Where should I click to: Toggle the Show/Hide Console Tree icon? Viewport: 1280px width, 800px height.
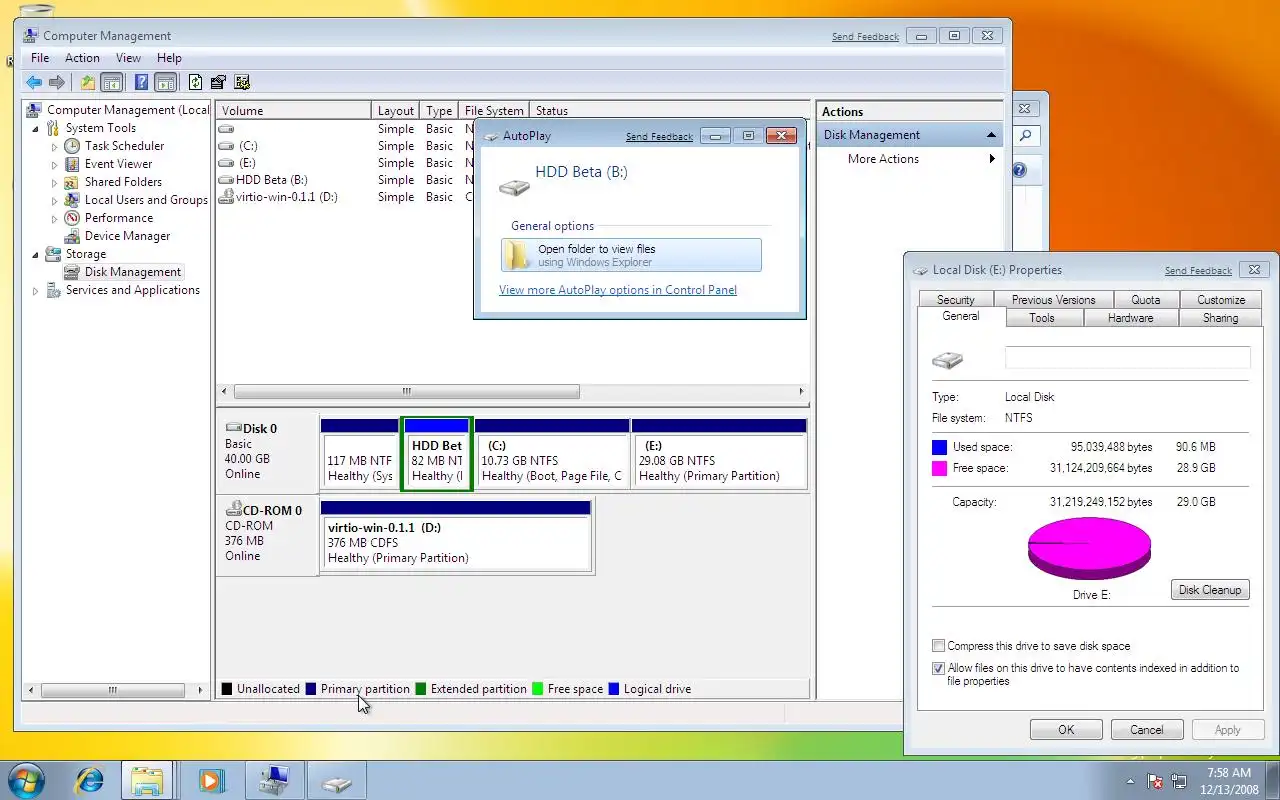(111, 83)
